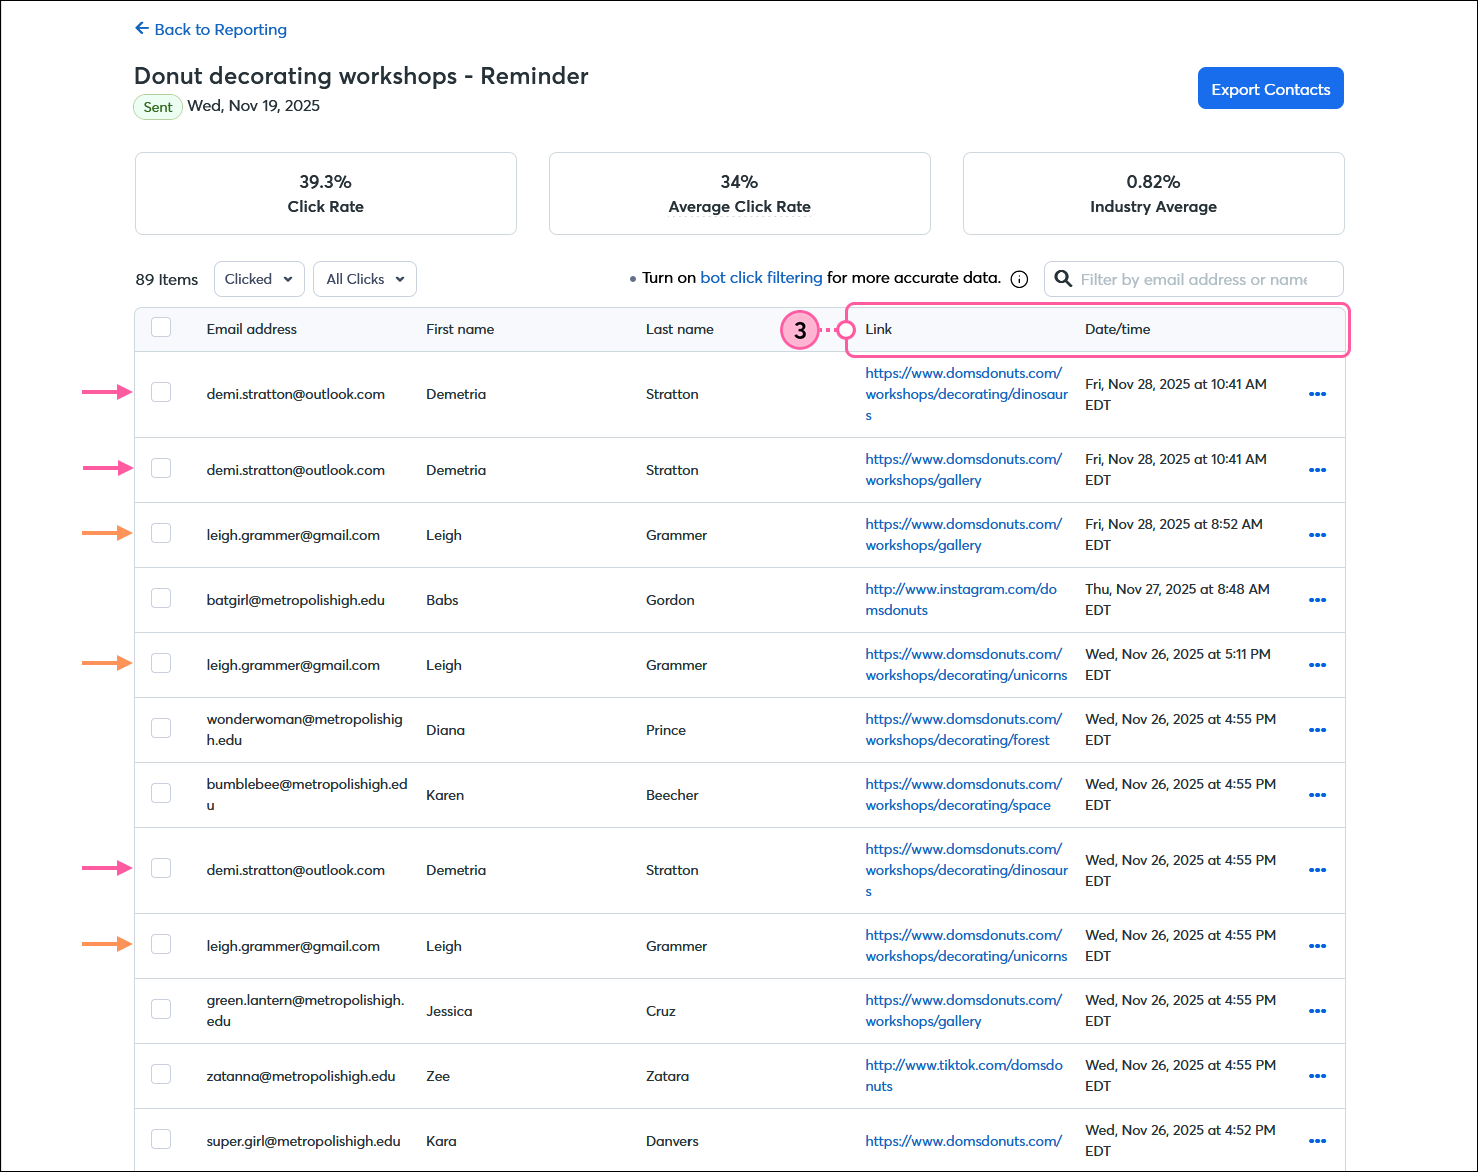Click the filter by email address input field
The width and height of the screenshot is (1478, 1172).
(1200, 279)
